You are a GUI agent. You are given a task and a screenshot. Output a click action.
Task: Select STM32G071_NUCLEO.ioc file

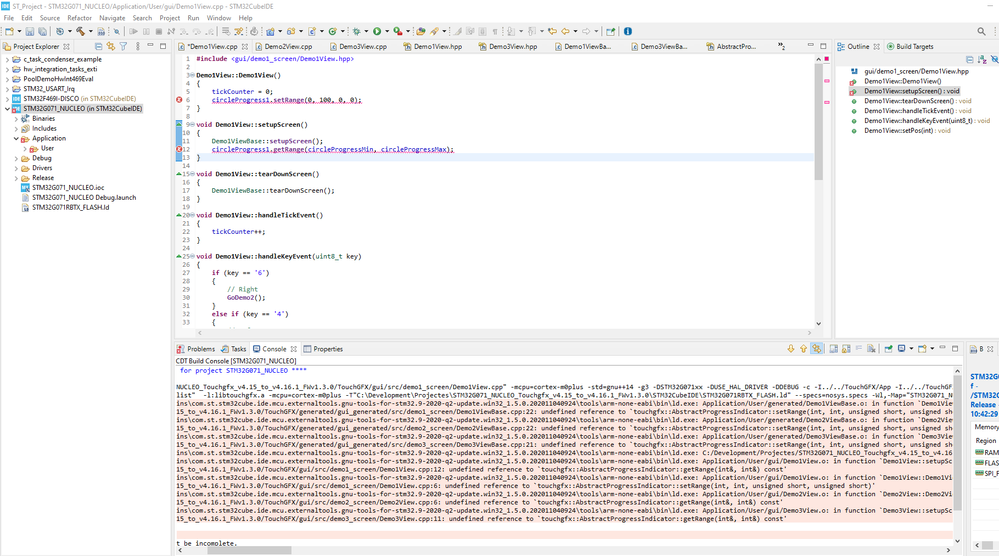[x=68, y=188]
